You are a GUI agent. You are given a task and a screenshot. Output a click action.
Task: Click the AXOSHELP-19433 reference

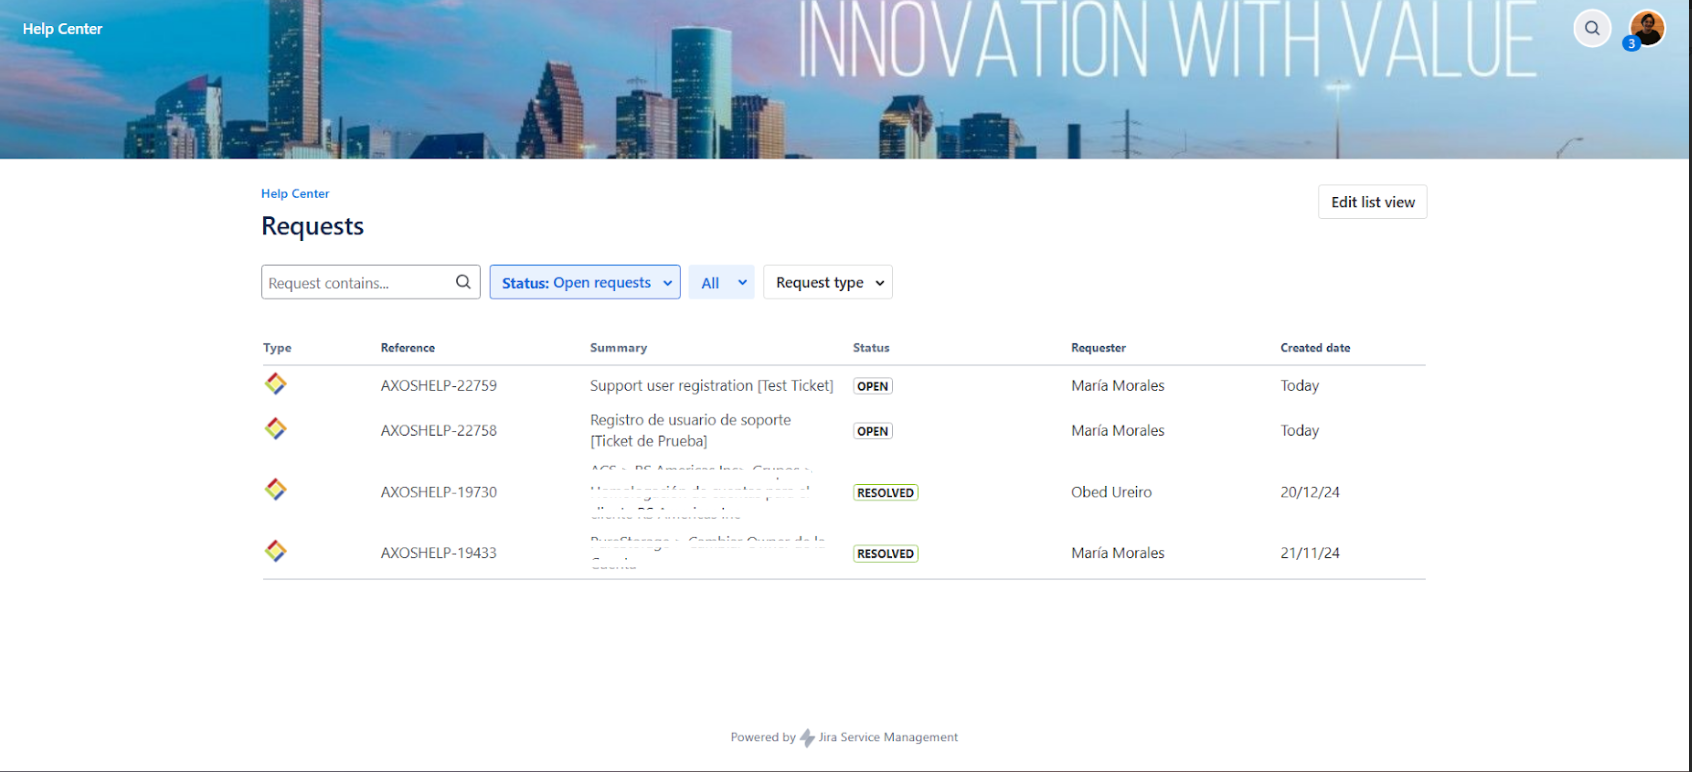pyautogui.click(x=438, y=553)
